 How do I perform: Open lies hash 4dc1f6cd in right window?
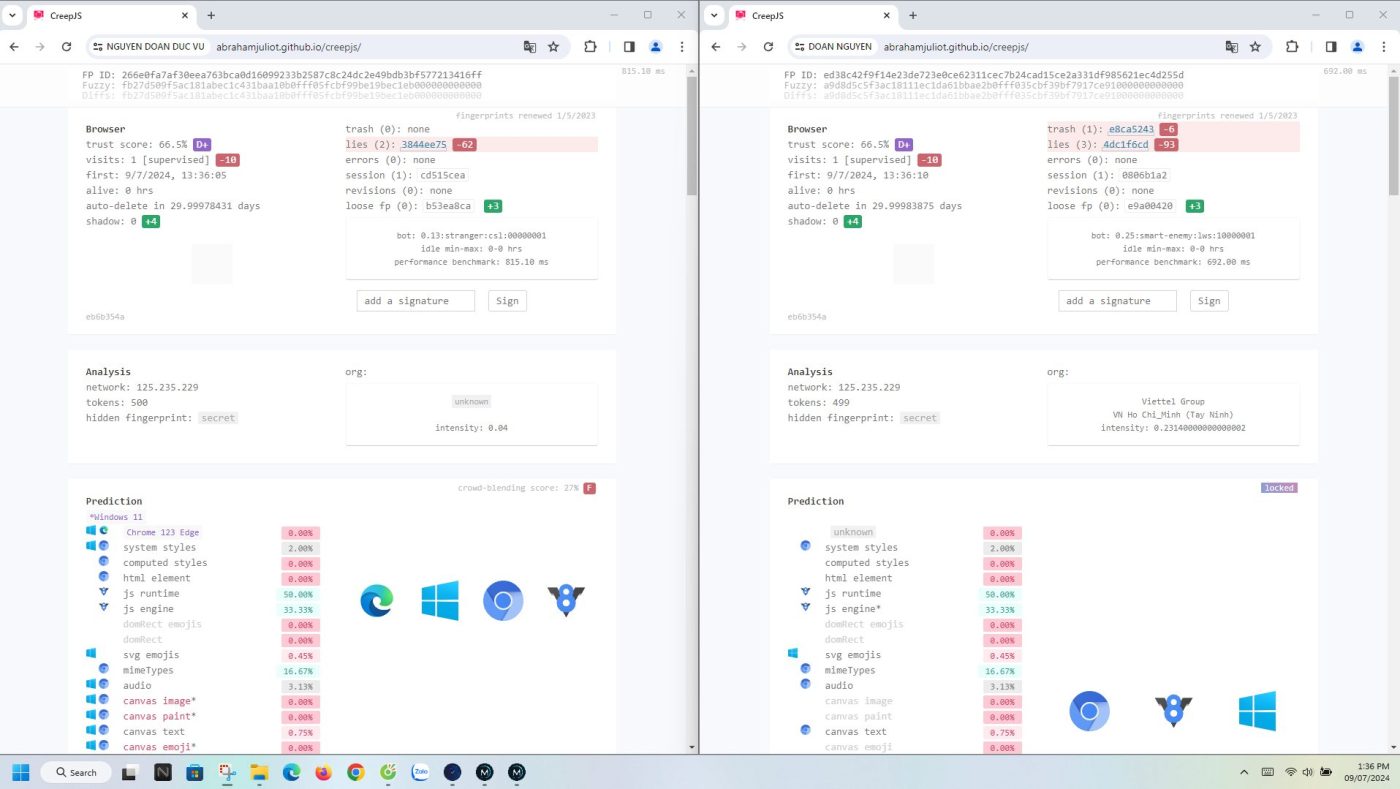tap(1126, 145)
